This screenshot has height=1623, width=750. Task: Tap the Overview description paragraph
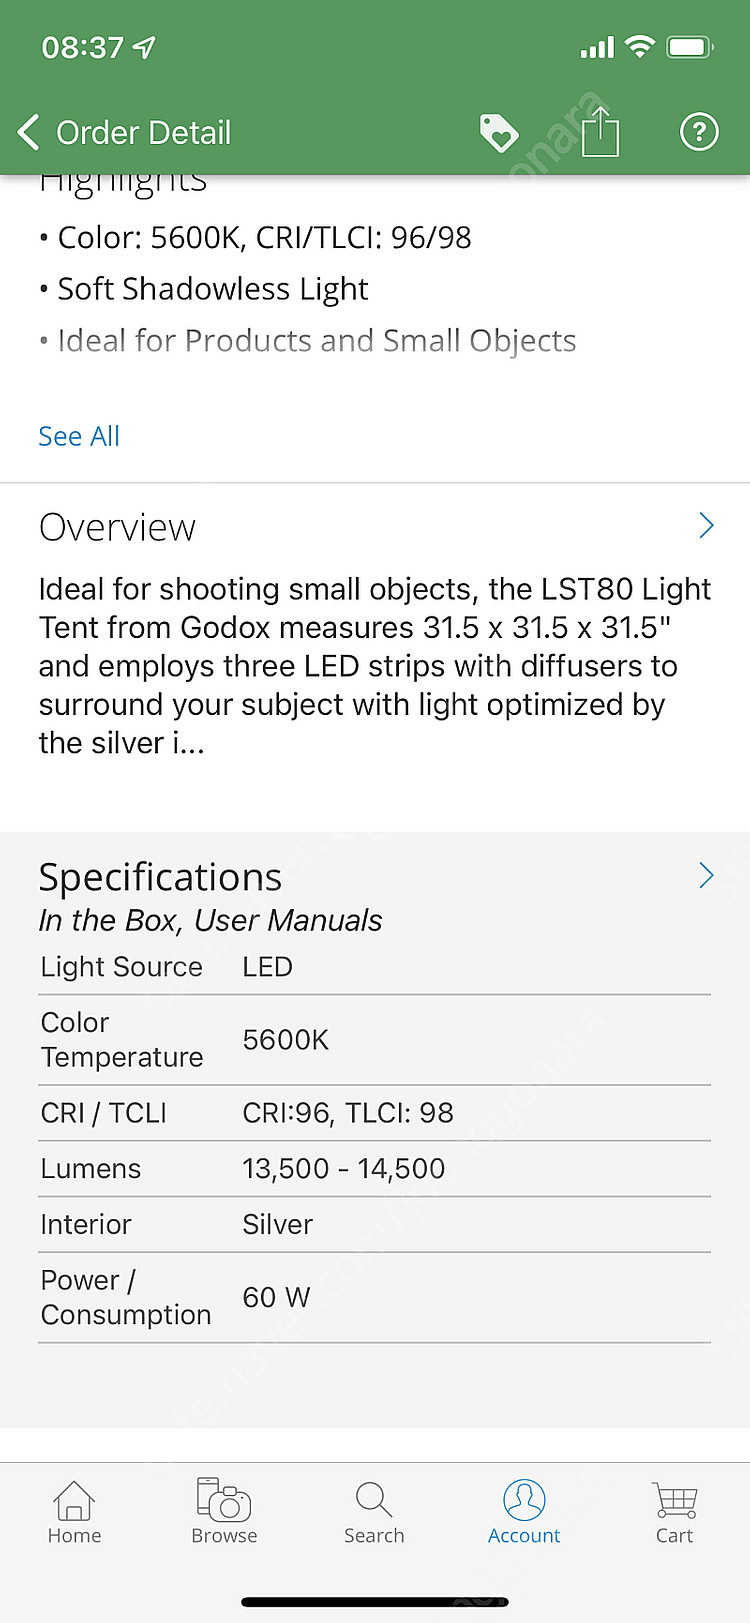tap(374, 666)
